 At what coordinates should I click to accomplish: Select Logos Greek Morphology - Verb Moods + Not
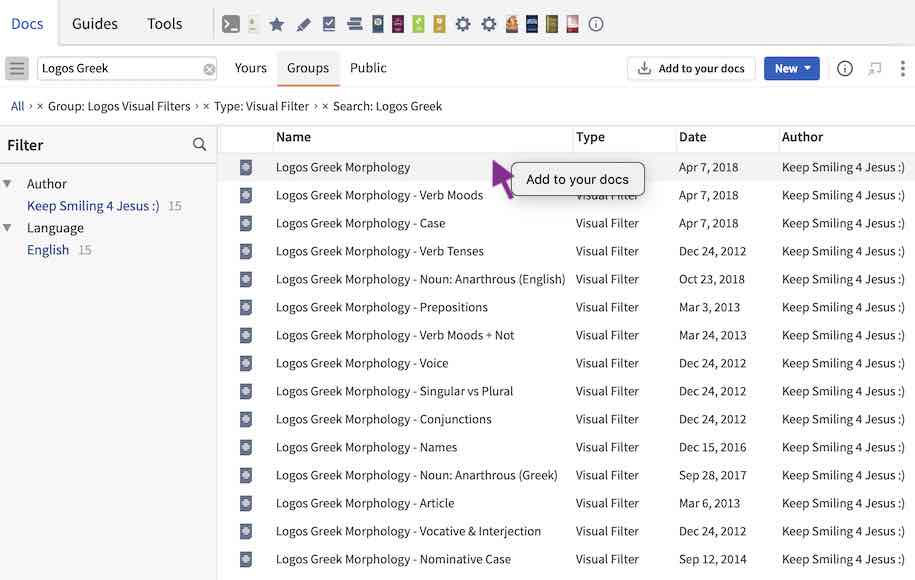point(395,336)
